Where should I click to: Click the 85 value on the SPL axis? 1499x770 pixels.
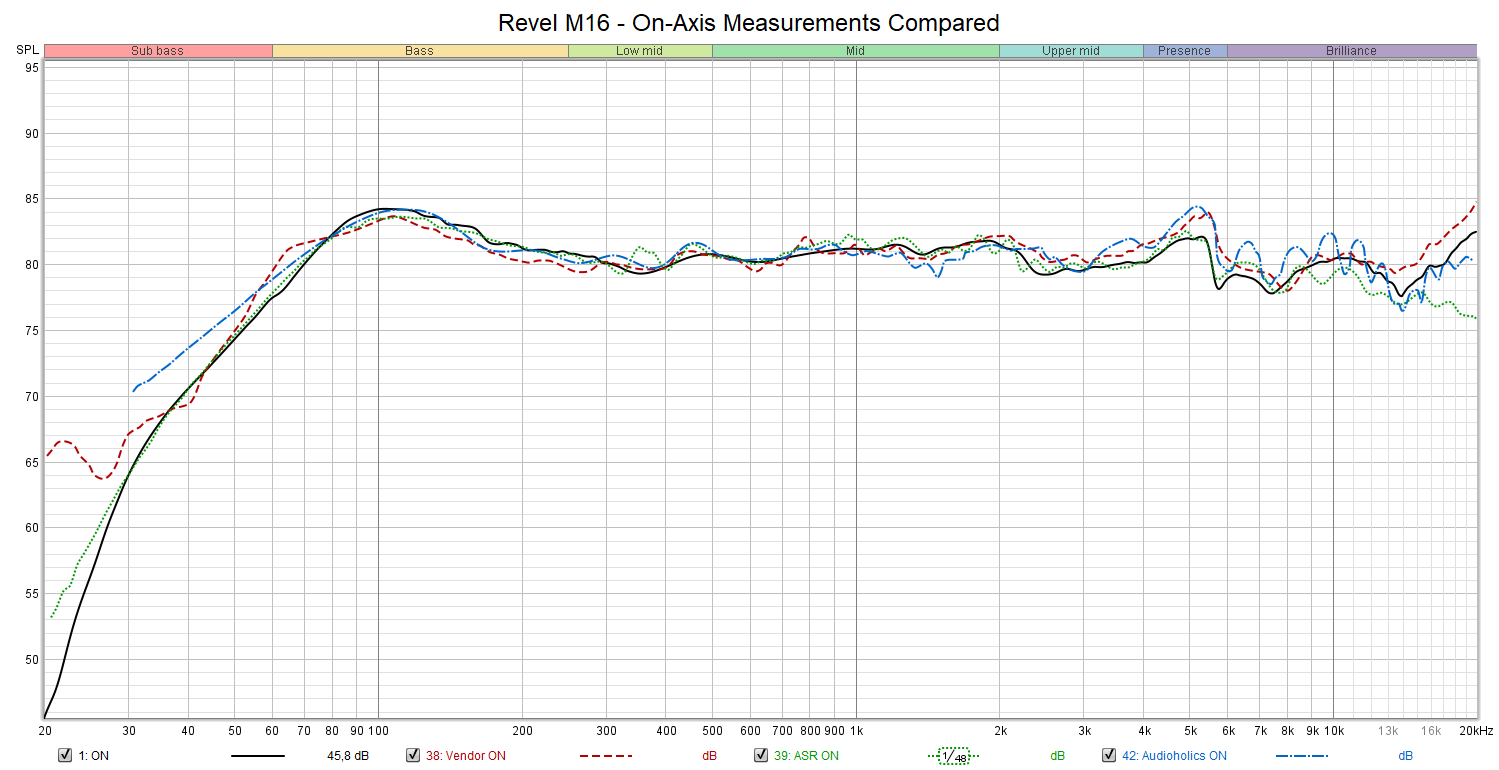click(x=32, y=199)
